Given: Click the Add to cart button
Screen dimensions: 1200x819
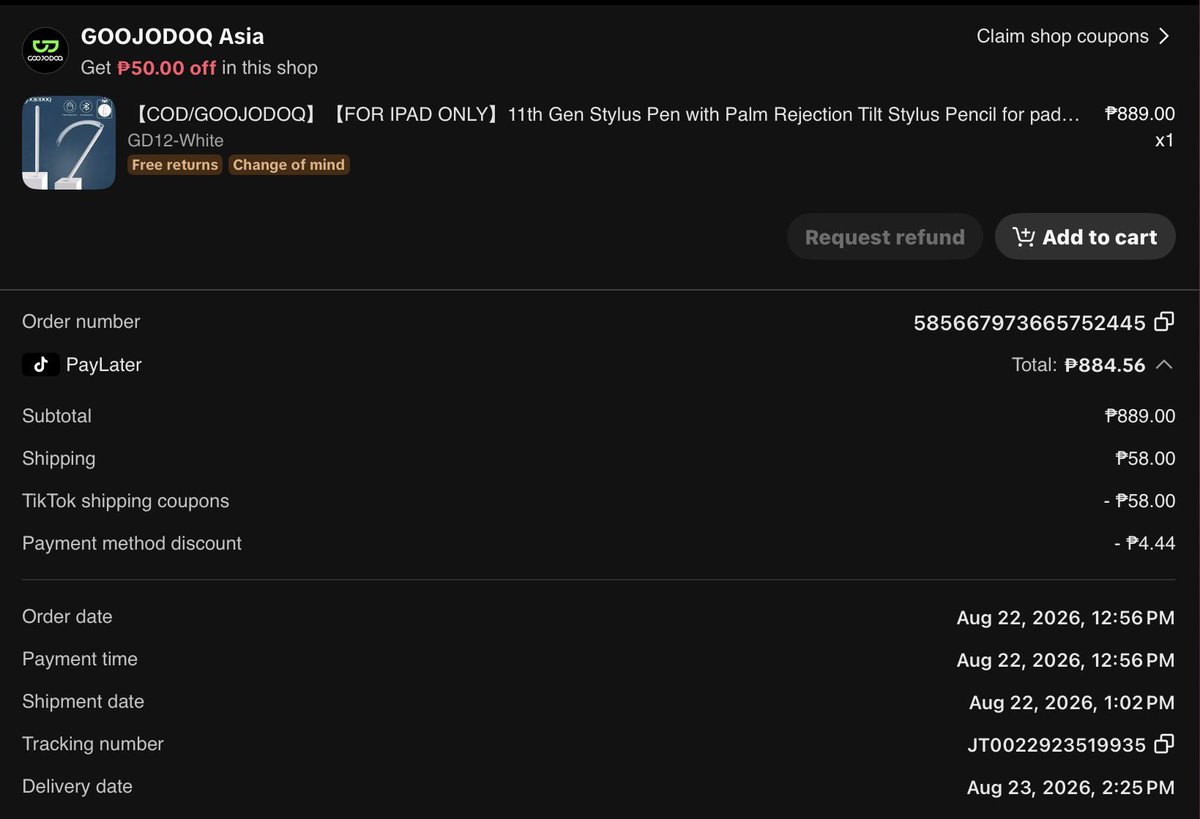Looking at the screenshot, I should tap(1085, 237).
